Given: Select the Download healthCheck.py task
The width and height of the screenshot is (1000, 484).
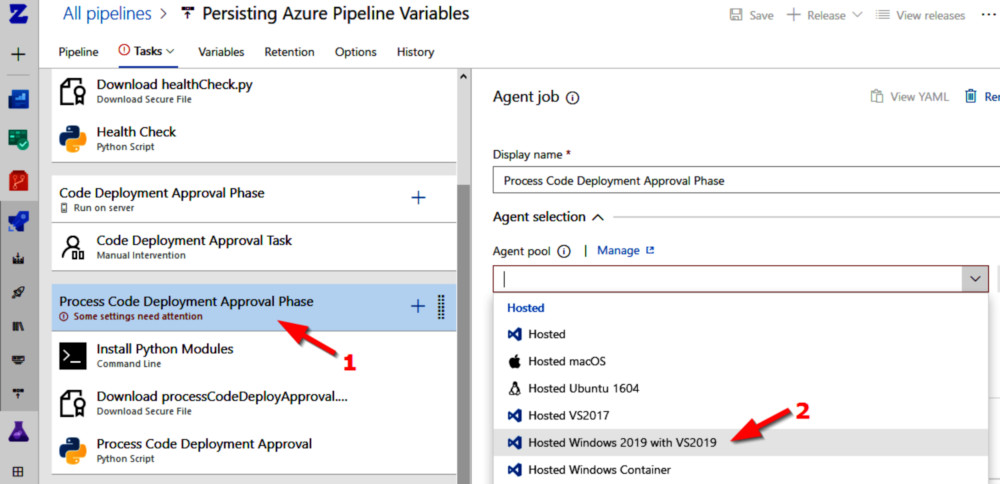Looking at the screenshot, I should [x=254, y=91].
